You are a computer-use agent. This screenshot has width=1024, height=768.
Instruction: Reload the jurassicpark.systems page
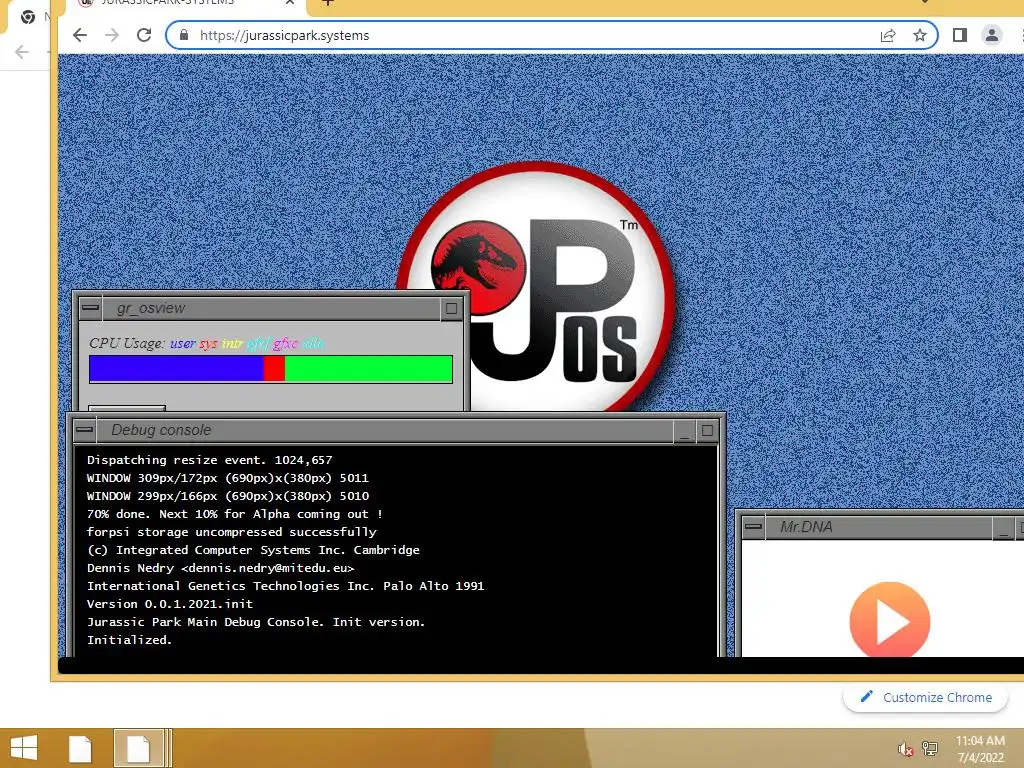pos(144,35)
